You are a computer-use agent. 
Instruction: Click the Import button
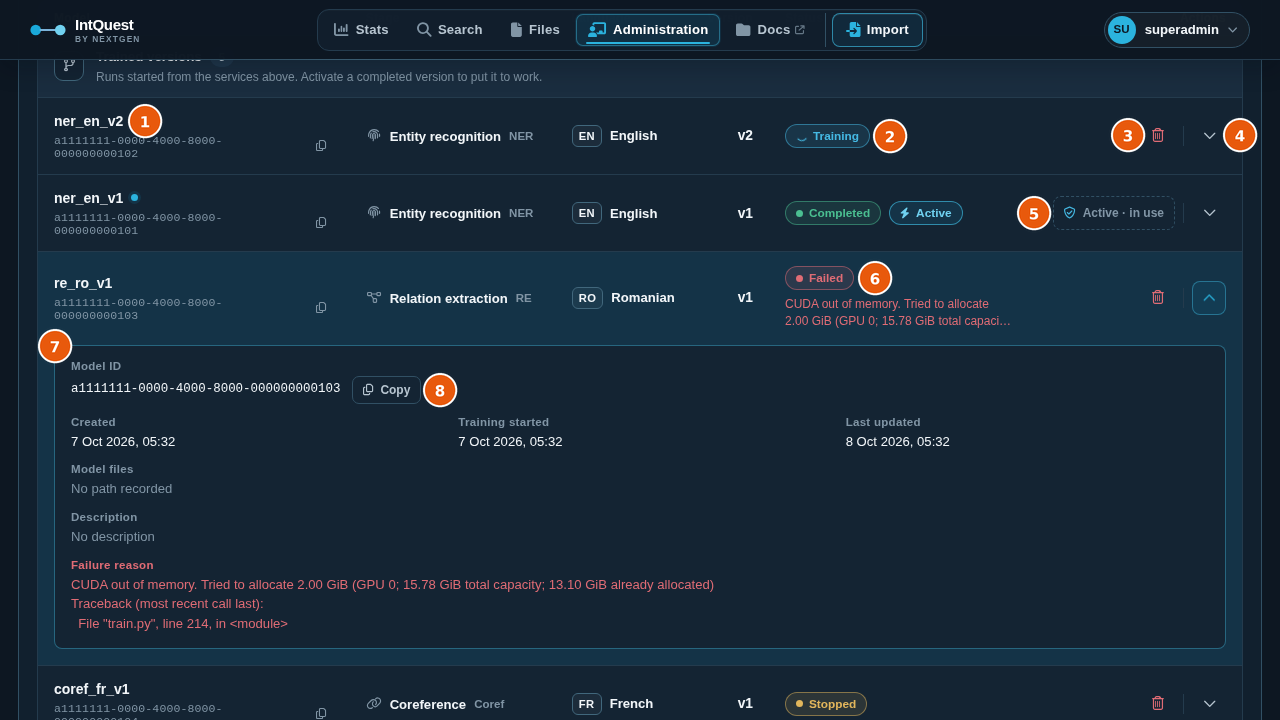tap(877, 30)
